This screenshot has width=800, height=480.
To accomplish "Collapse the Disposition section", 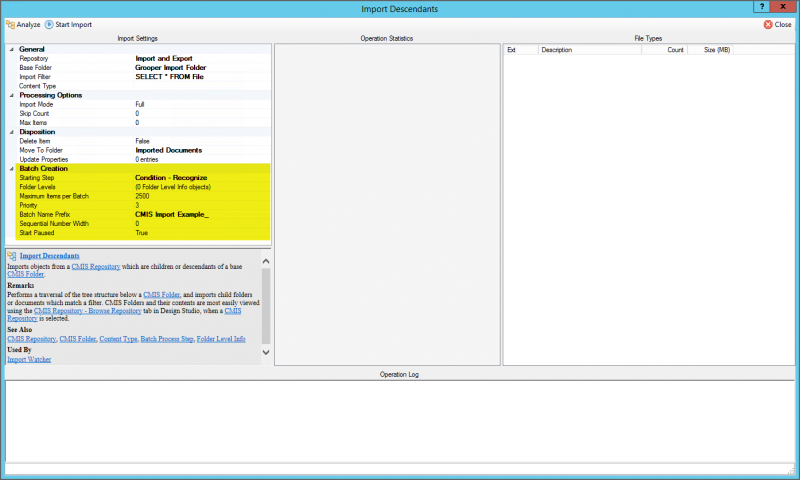I will click(x=12, y=132).
